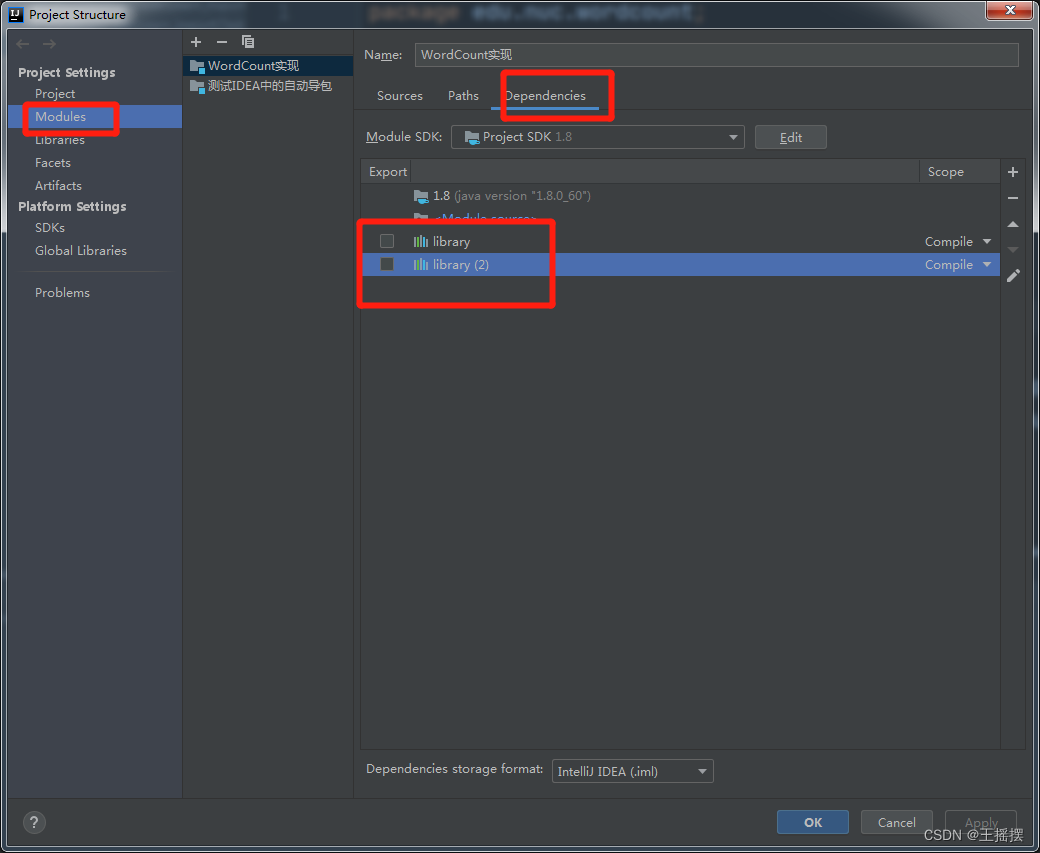Select the 1.8 java version row
Viewport: 1040px width, 853px height.
681,196
